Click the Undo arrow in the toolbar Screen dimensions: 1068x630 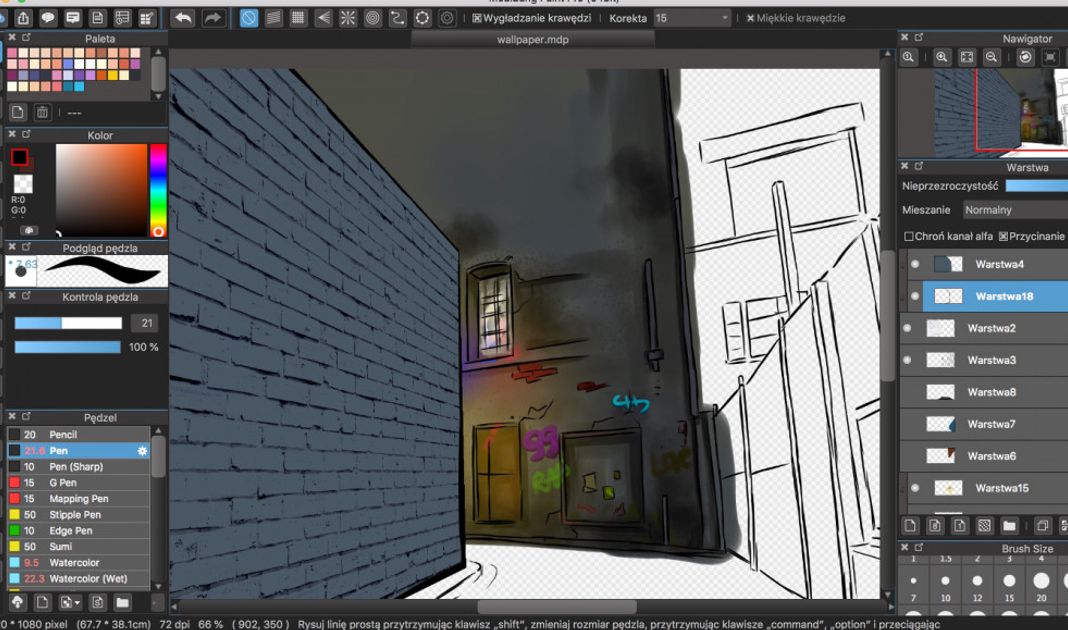183,18
